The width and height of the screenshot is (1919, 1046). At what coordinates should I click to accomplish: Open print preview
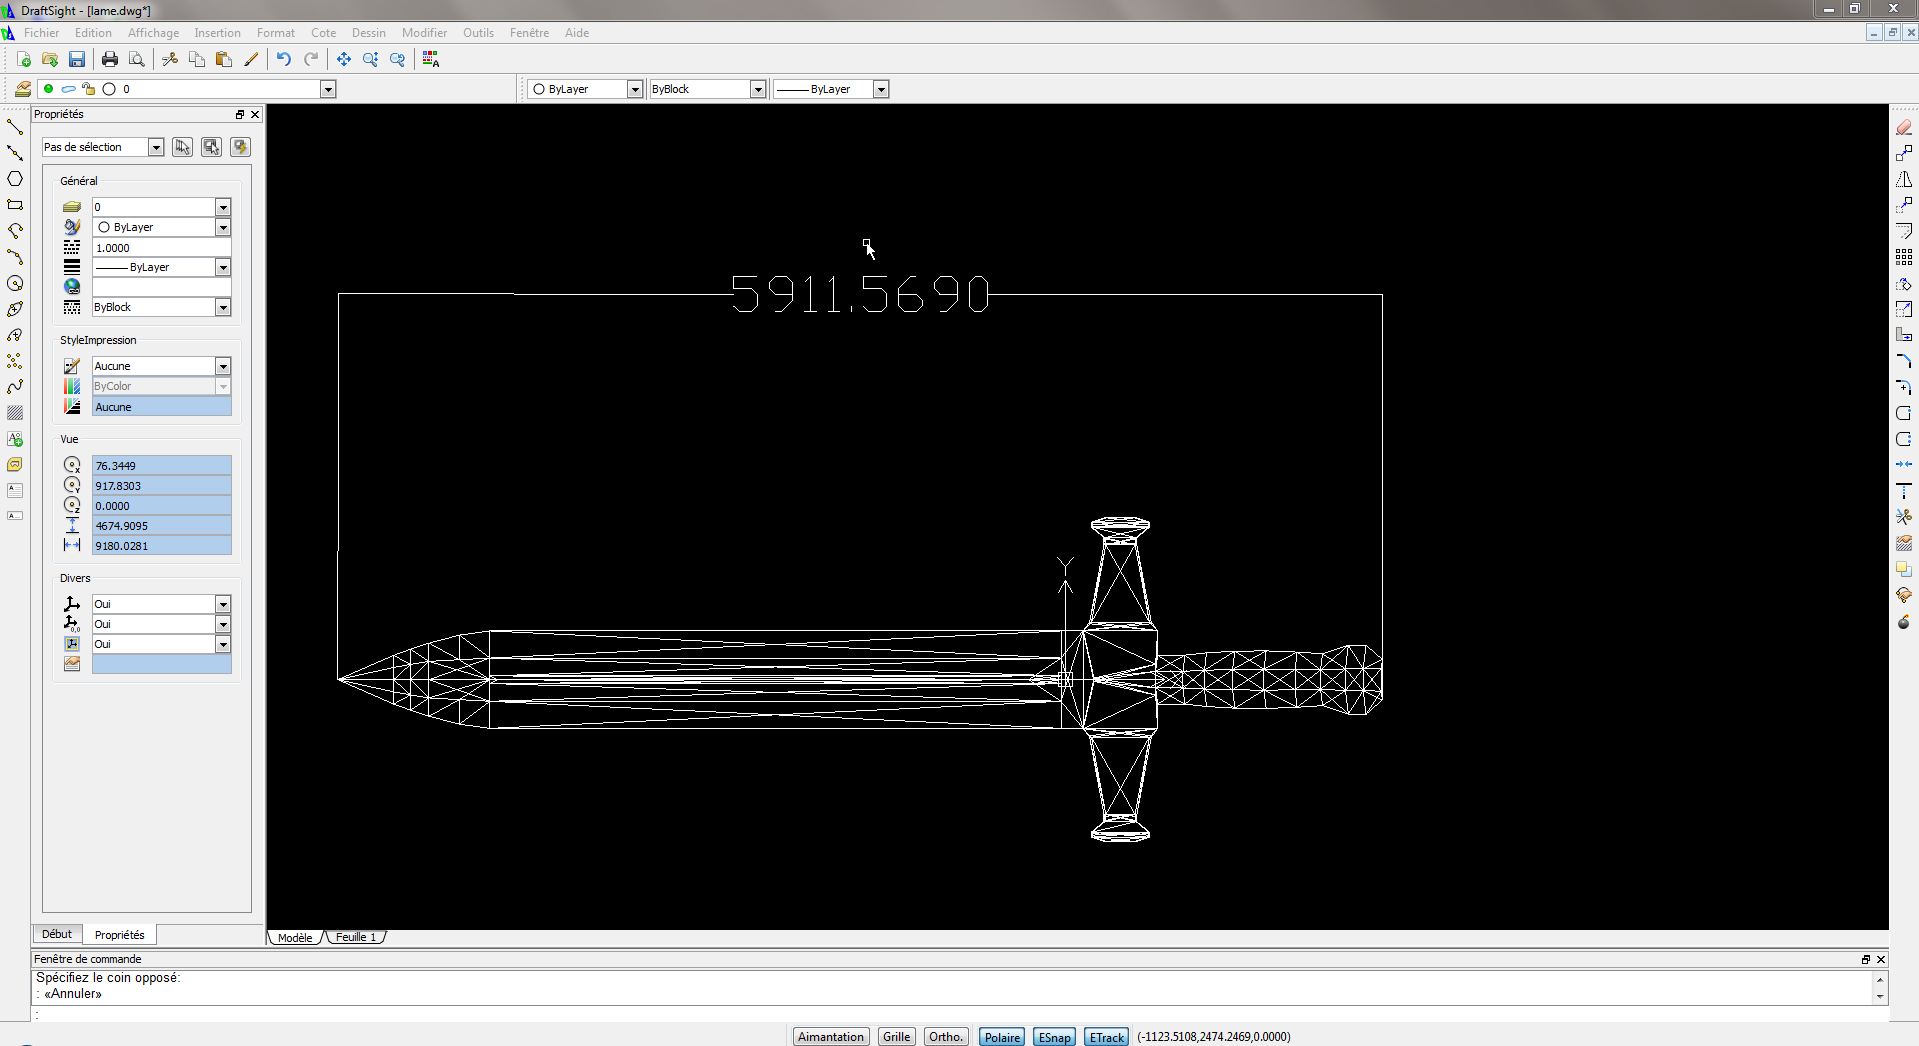[137, 60]
